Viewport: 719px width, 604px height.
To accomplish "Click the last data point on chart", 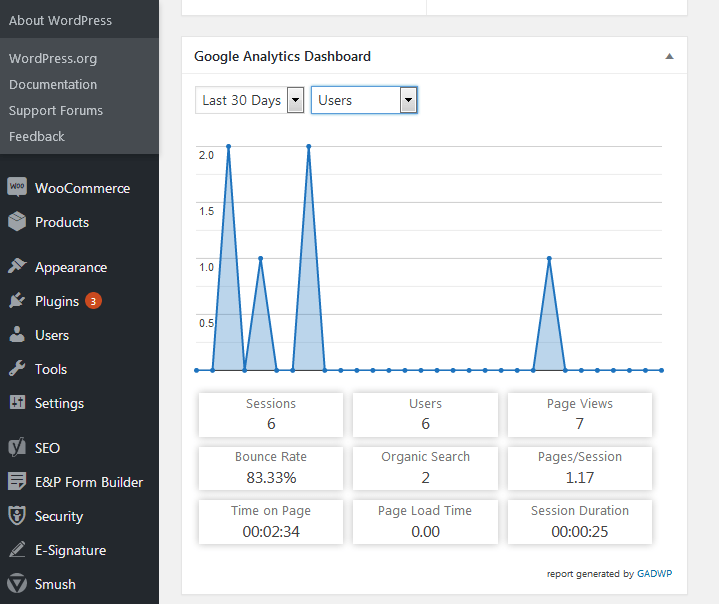I will [x=661, y=370].
